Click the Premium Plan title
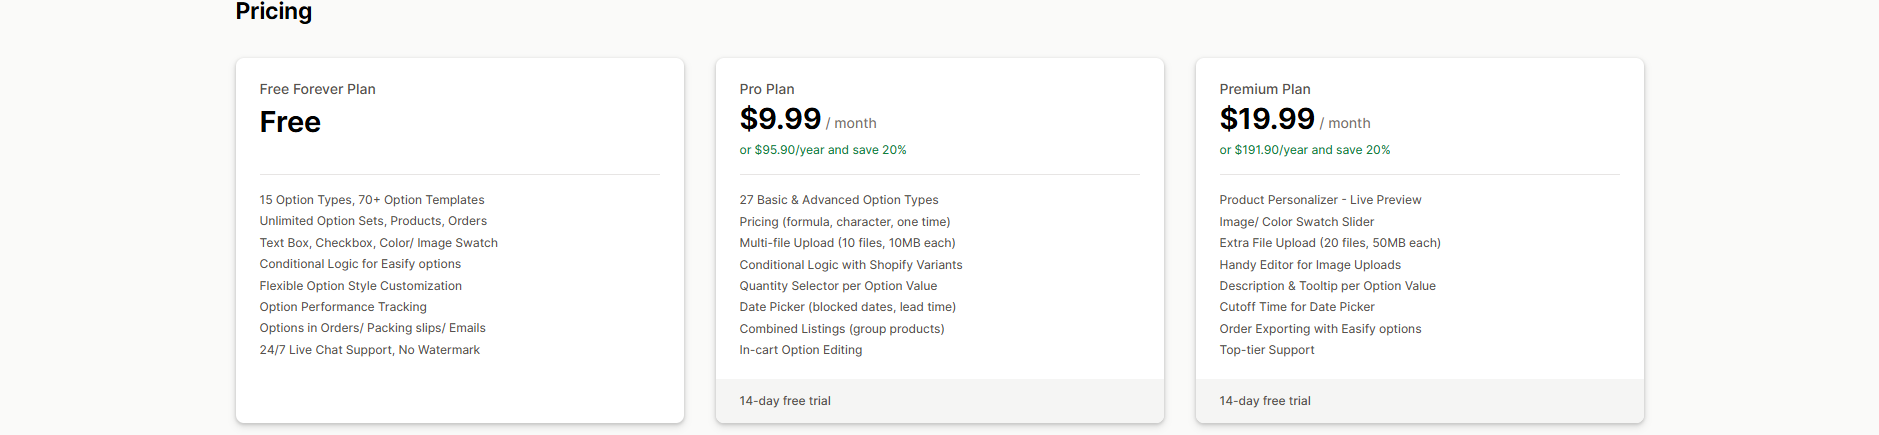1879x435 pixels. tap(1264, 89)
